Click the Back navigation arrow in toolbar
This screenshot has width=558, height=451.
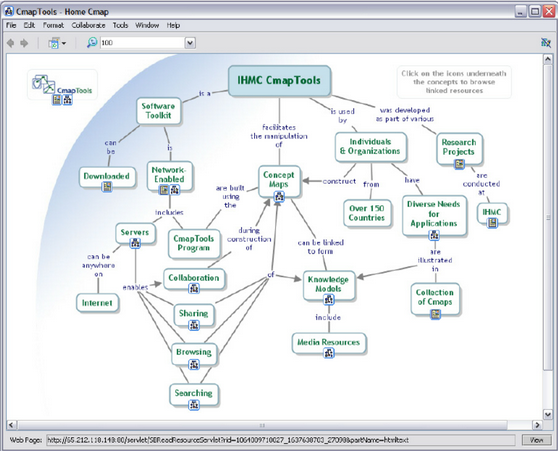pyautogui.click(x=10, y=43)
